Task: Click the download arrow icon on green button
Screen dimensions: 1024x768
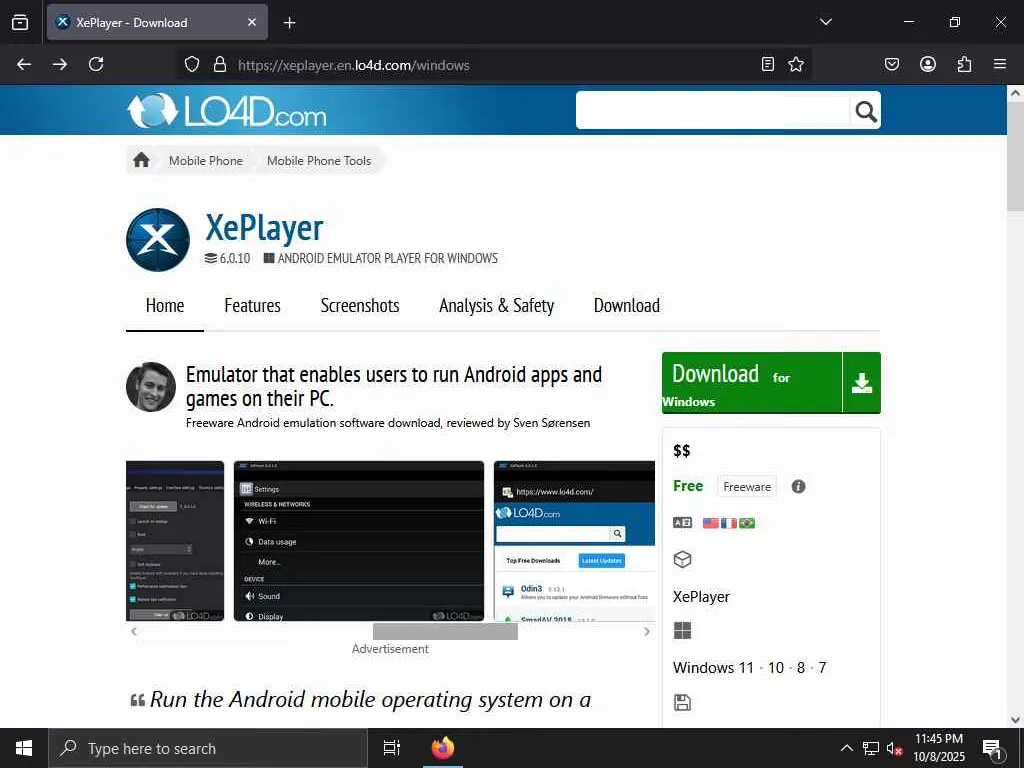Action: point(862,383)
